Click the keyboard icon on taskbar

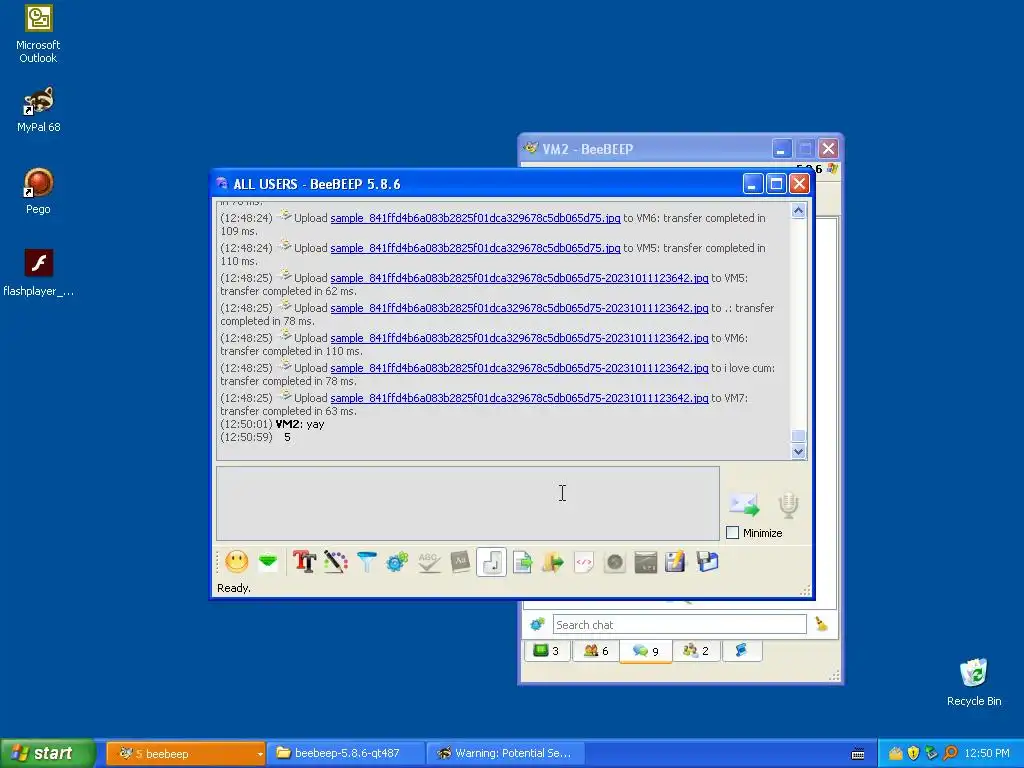tap(858, 754)
